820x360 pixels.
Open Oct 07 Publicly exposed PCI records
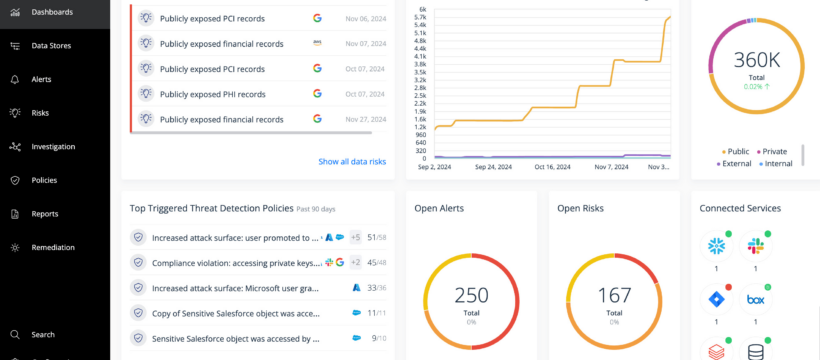click(x=259, y=69)
